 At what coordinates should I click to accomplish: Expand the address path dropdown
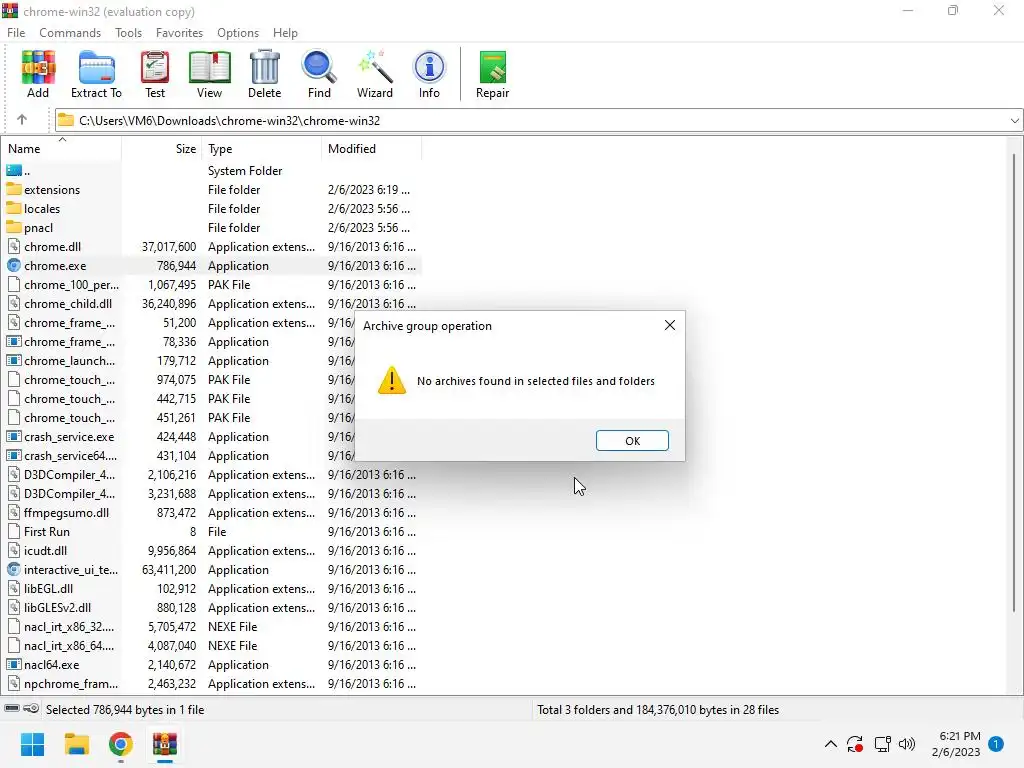pyautogui.click(x=1014, y=121)
